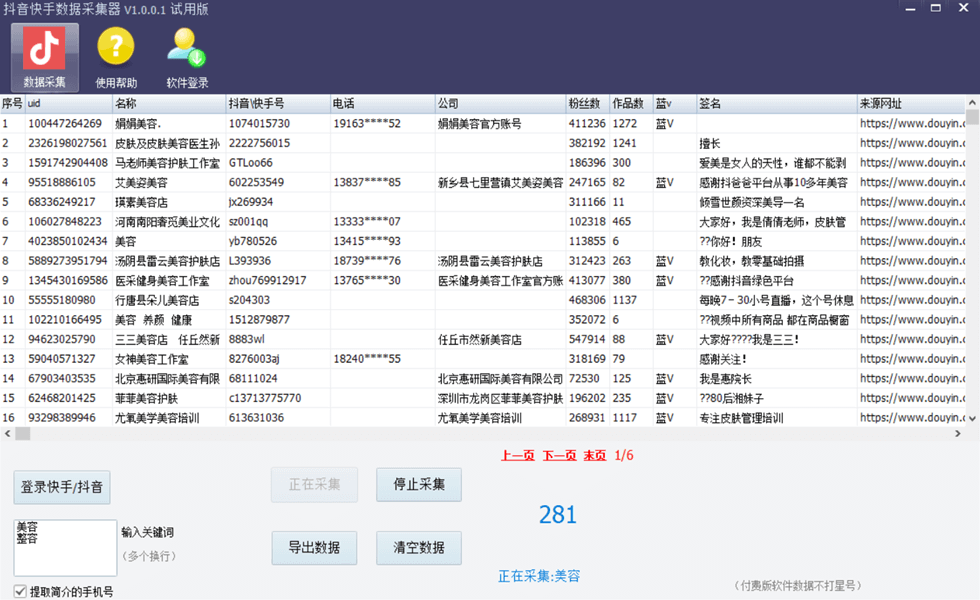Click the account ID zhou769912917
980x600 pixels.
point(268,281)
